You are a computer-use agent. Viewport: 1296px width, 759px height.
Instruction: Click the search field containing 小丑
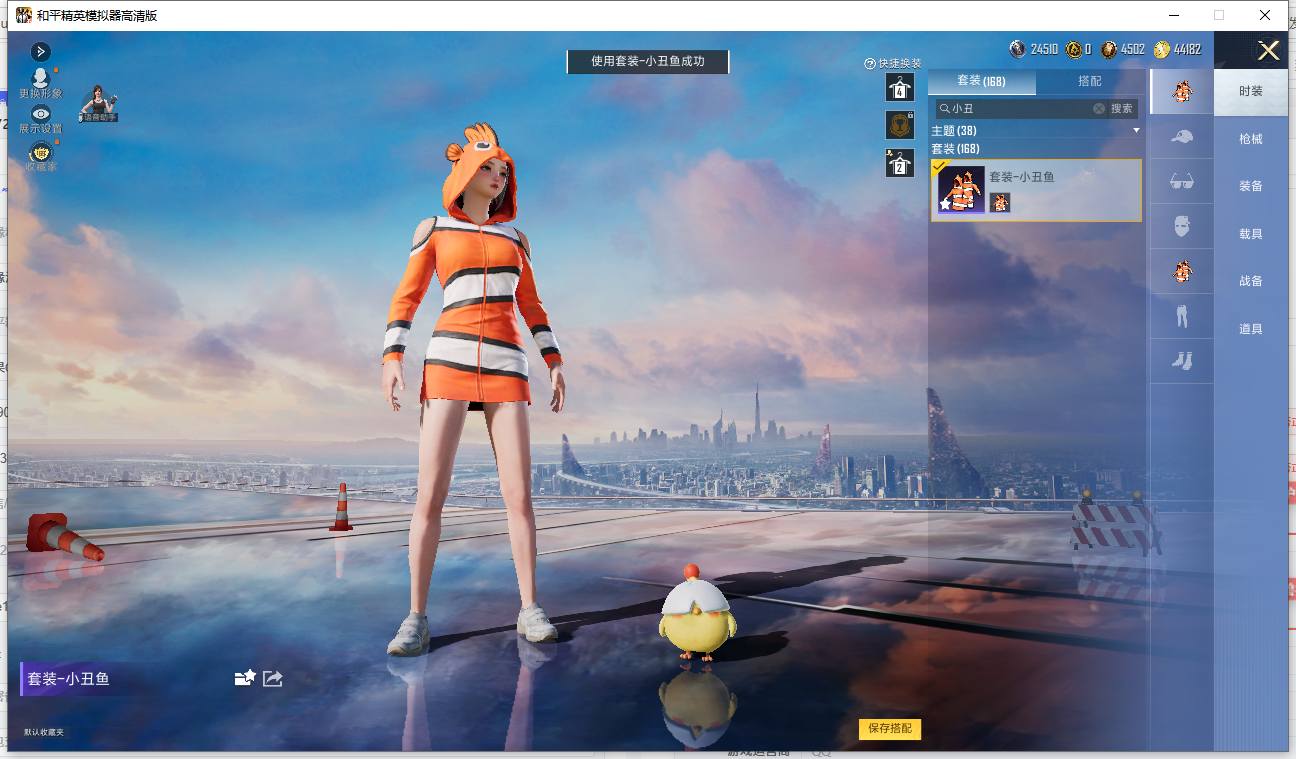click(1020, 108)
